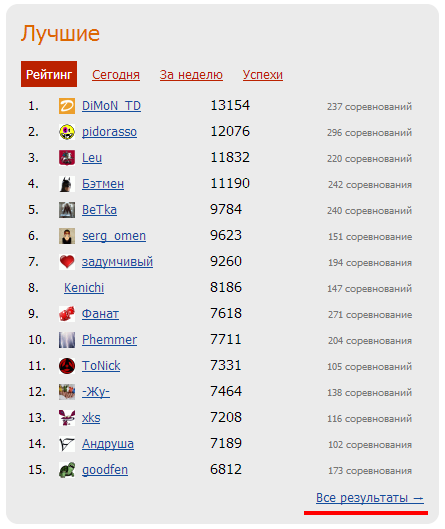Open the Все результаты link
This screenshot has width=445, height=529.
(x=370, y=498)
